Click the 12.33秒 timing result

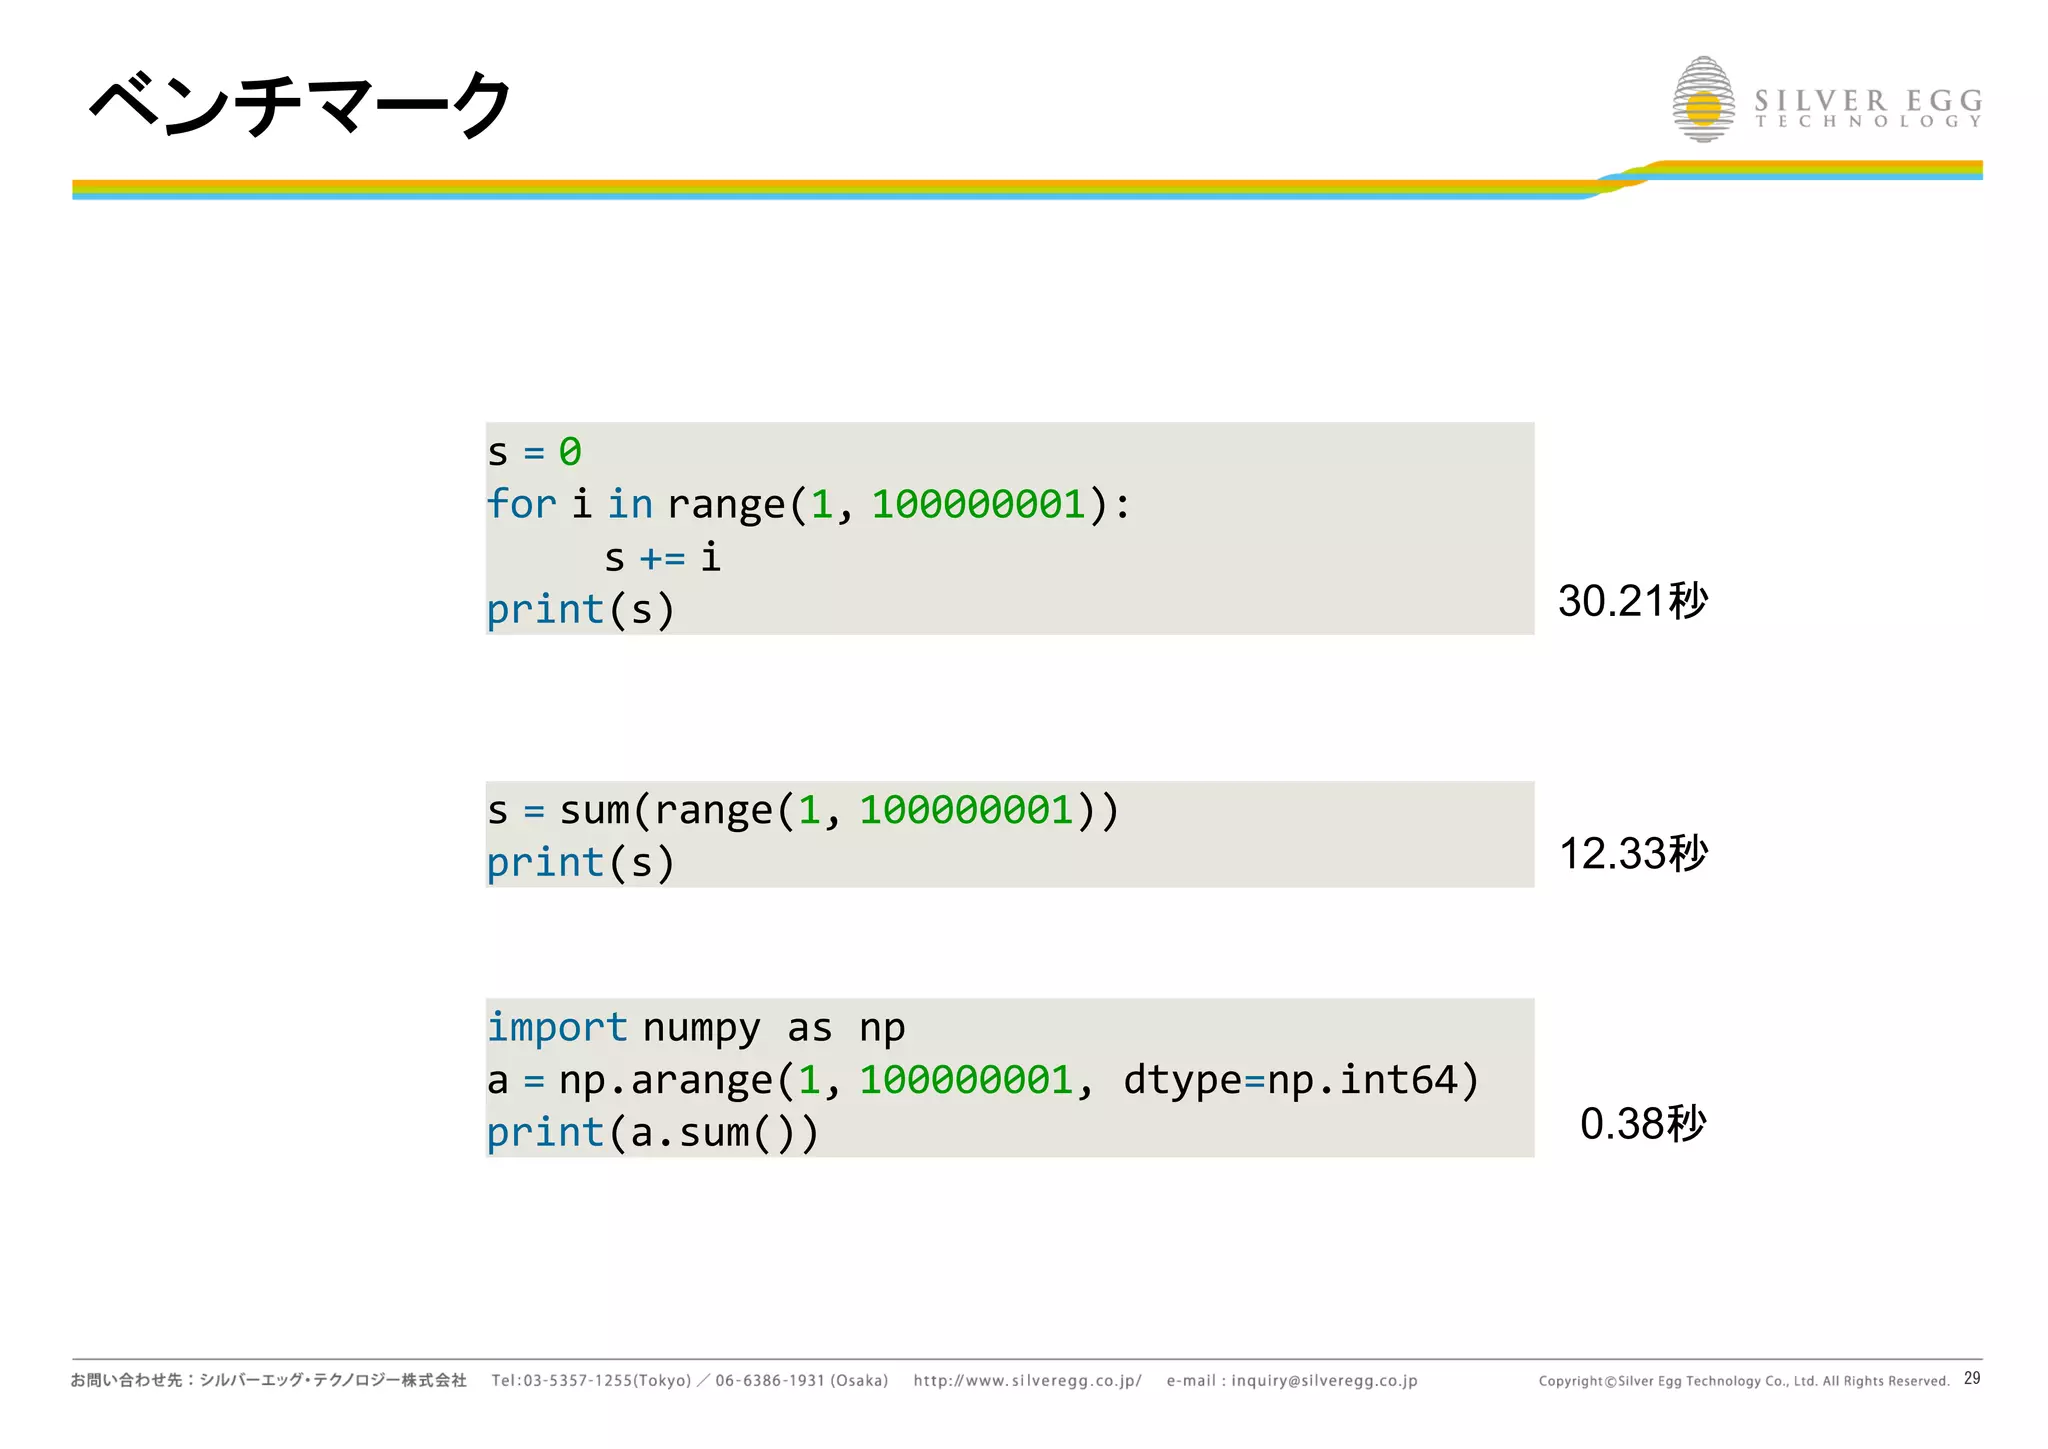pyautogui.click(x=1633, y=853)
